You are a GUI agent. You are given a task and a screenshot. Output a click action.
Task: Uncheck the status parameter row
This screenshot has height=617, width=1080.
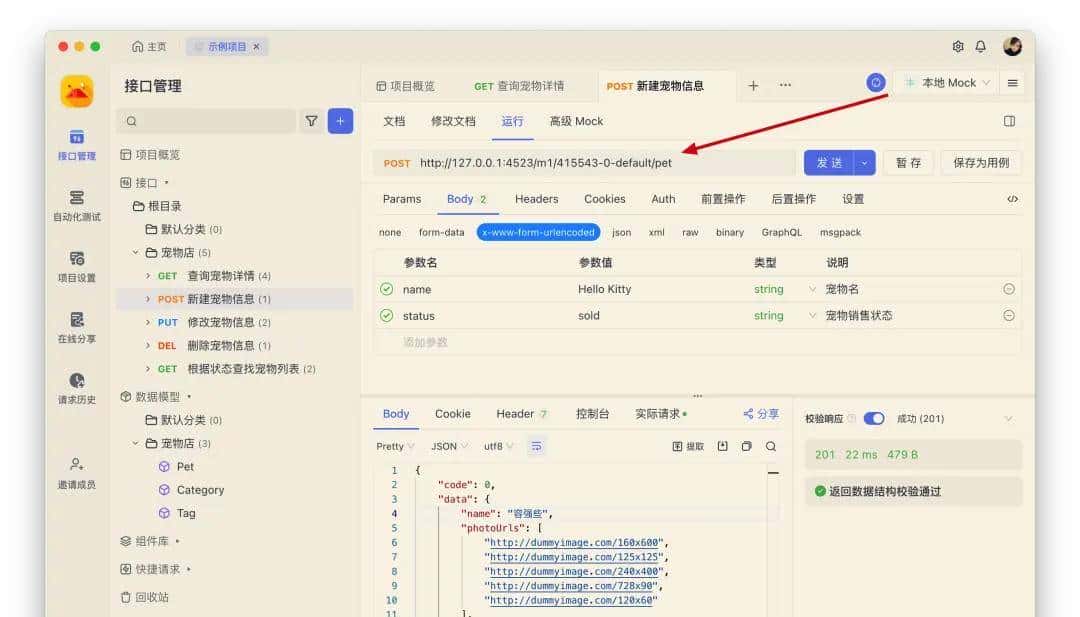[388, 313]
